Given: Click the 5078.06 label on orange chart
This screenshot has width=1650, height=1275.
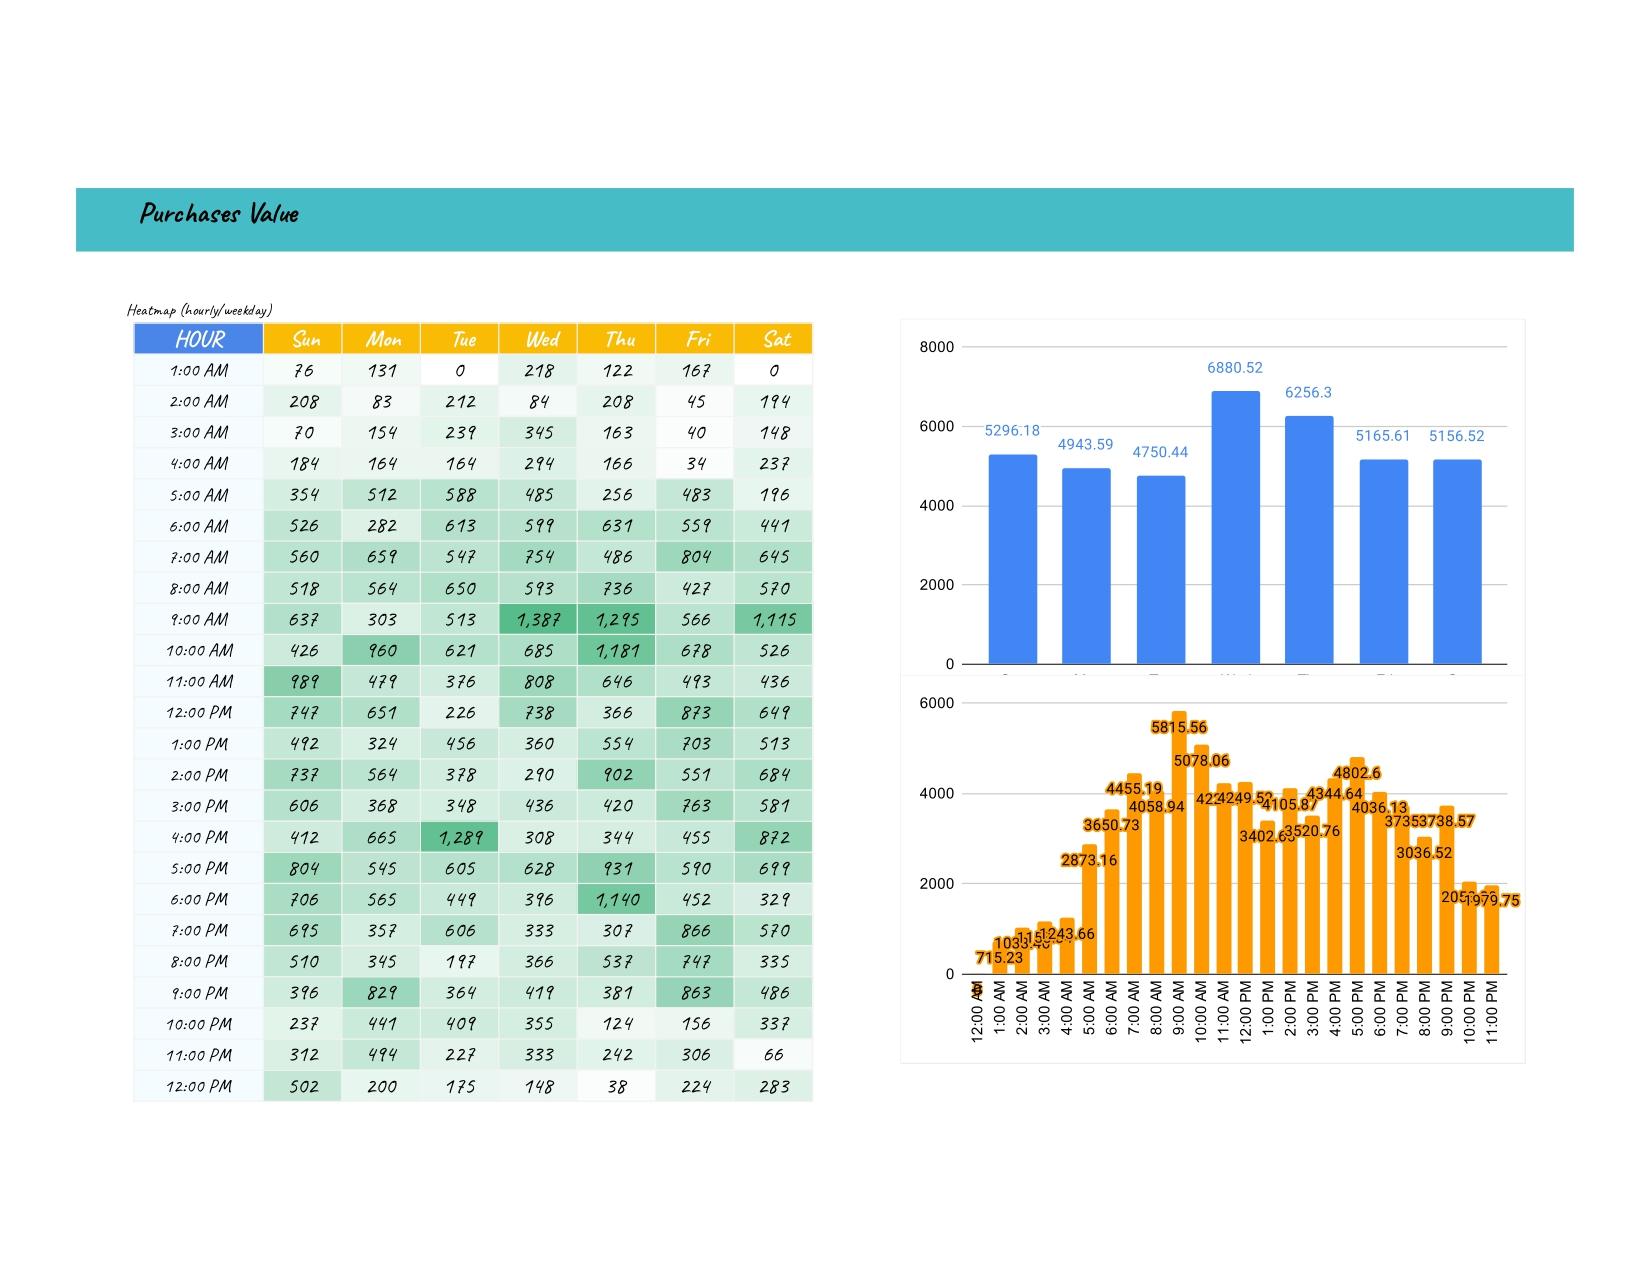Looking at the screenshot, I should tap(1201, 761).
